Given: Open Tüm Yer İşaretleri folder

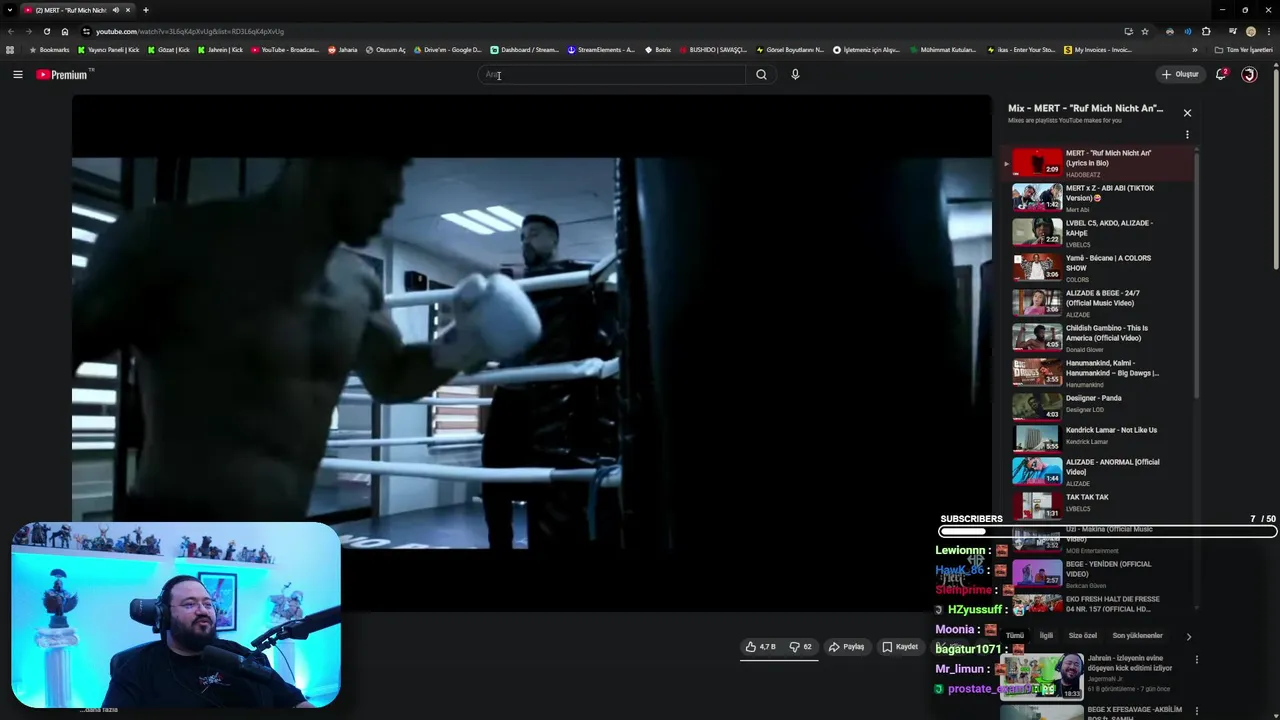Looking at the screenshot, I should [x=1243, y=50].
